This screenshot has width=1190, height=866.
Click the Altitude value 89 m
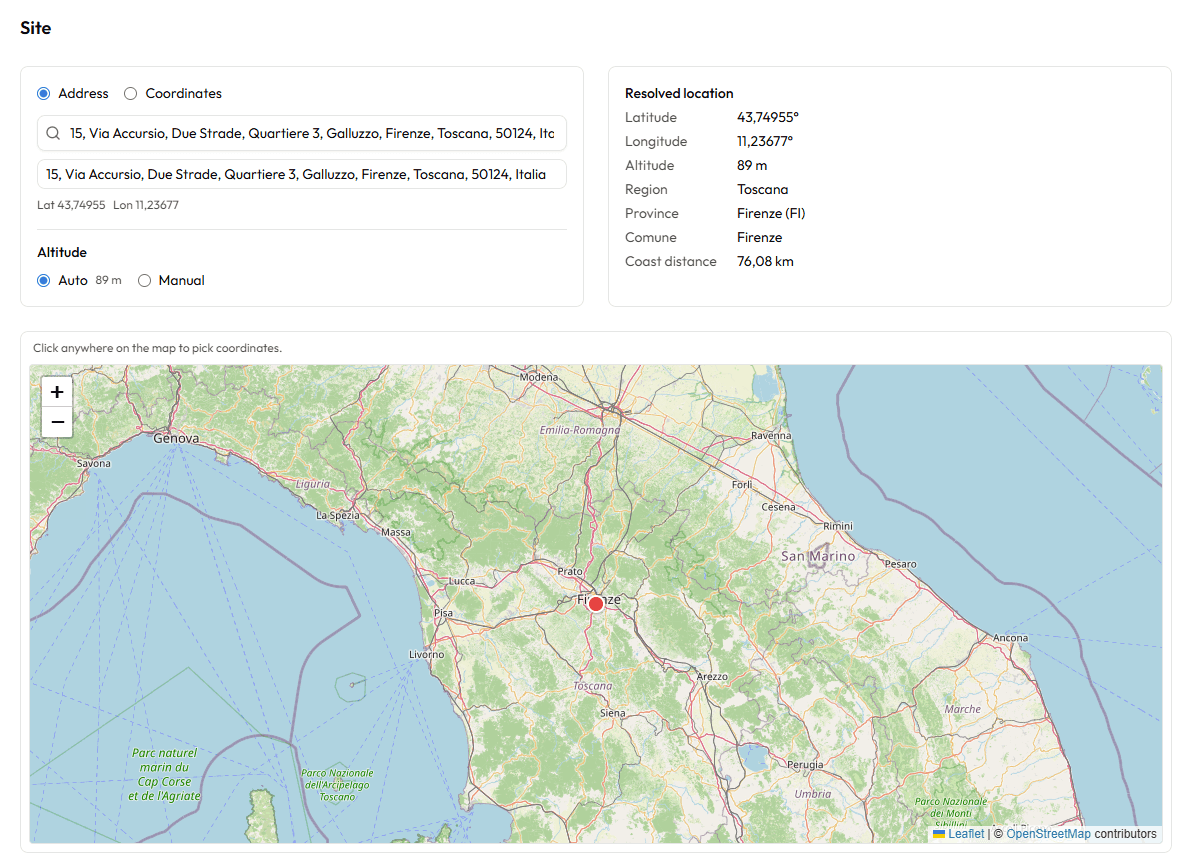tap(752, 165)
